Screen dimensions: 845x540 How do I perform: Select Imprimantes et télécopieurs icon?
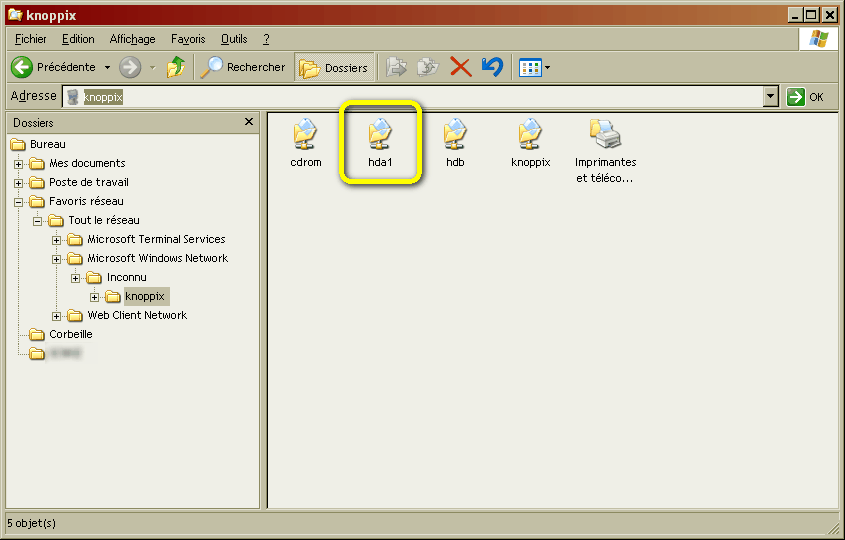(x=605, y=151)
